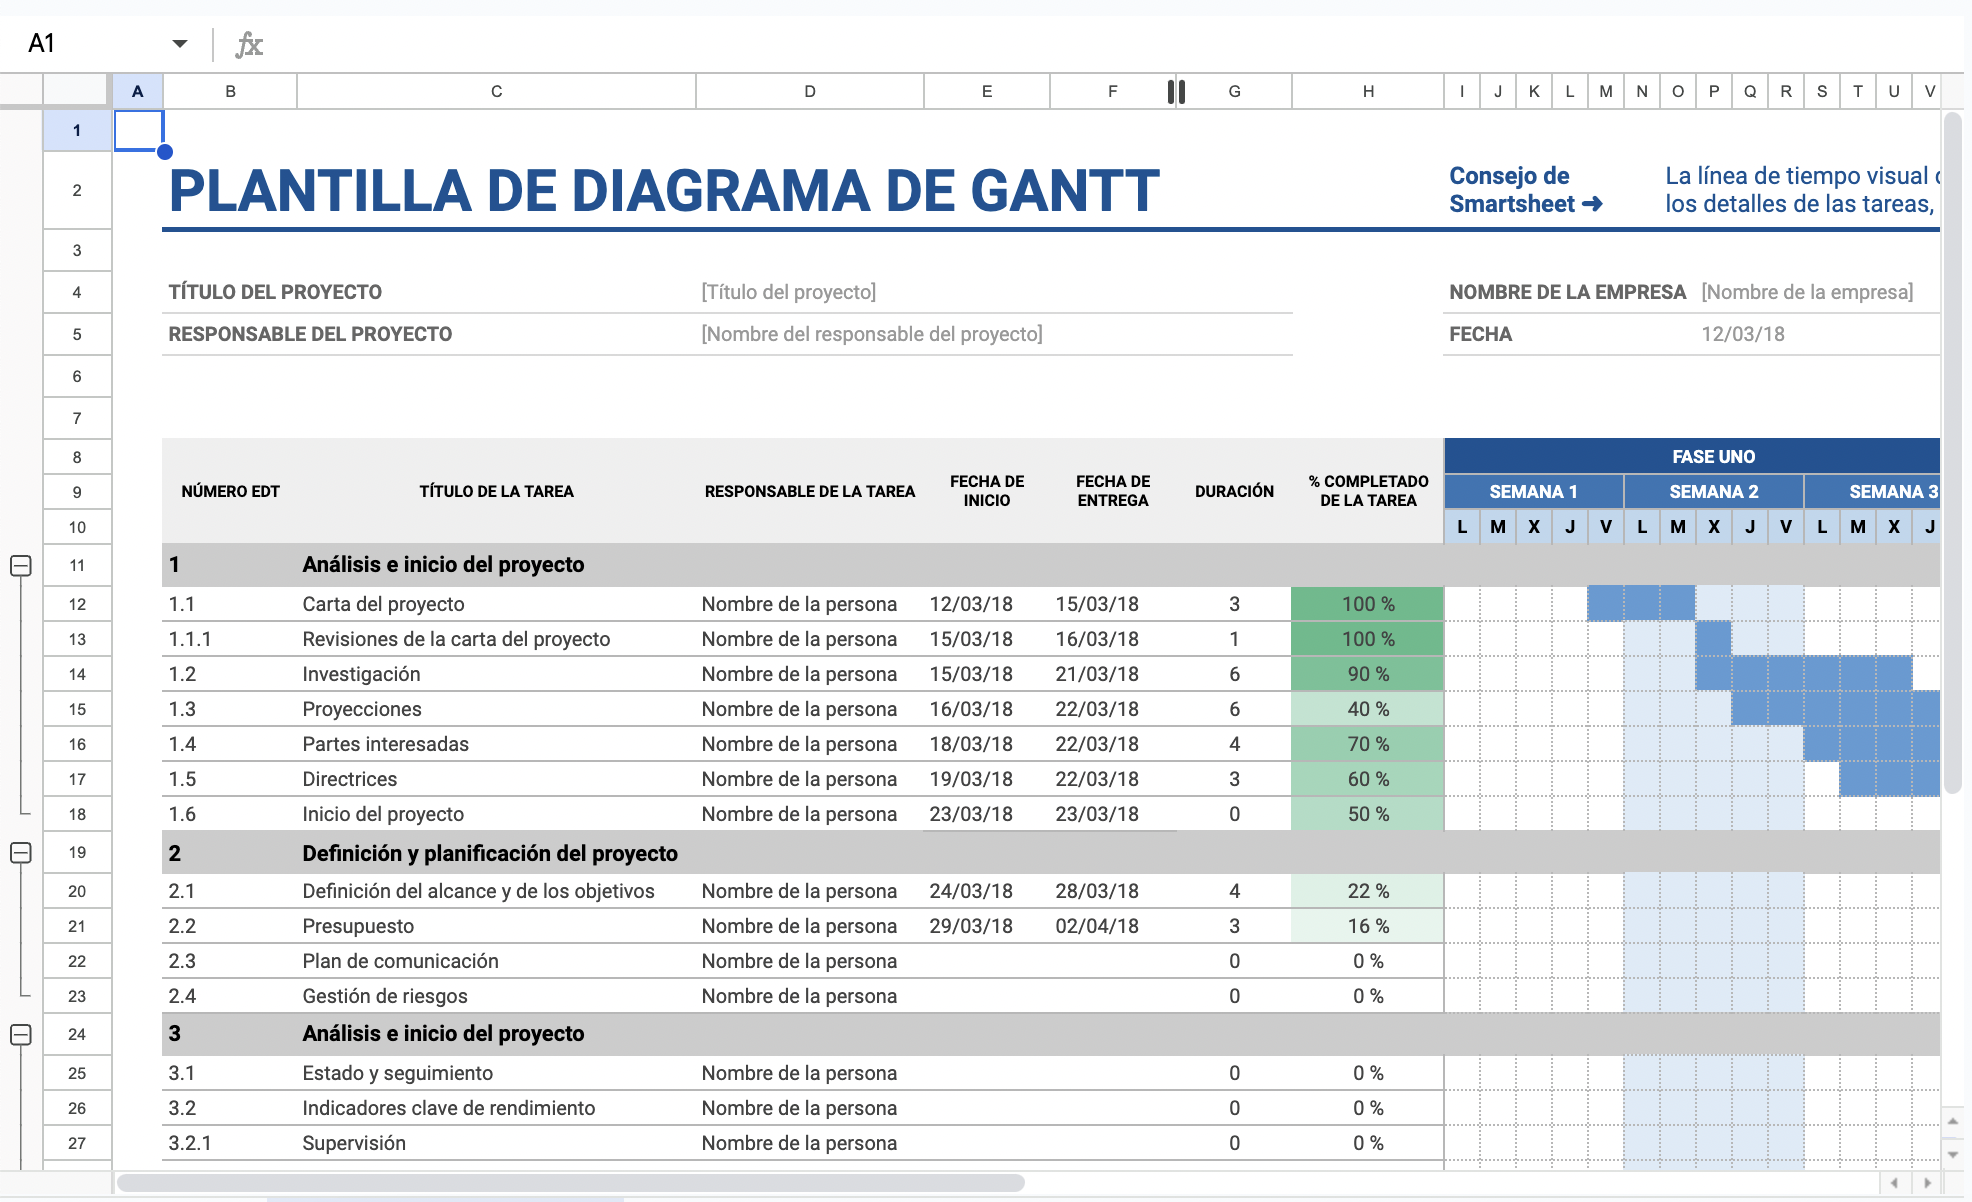This screenshot has height=1202, width=1972.
Task: Click the date value 12/03/18 next to FECHA
Action: point(1743,334)
